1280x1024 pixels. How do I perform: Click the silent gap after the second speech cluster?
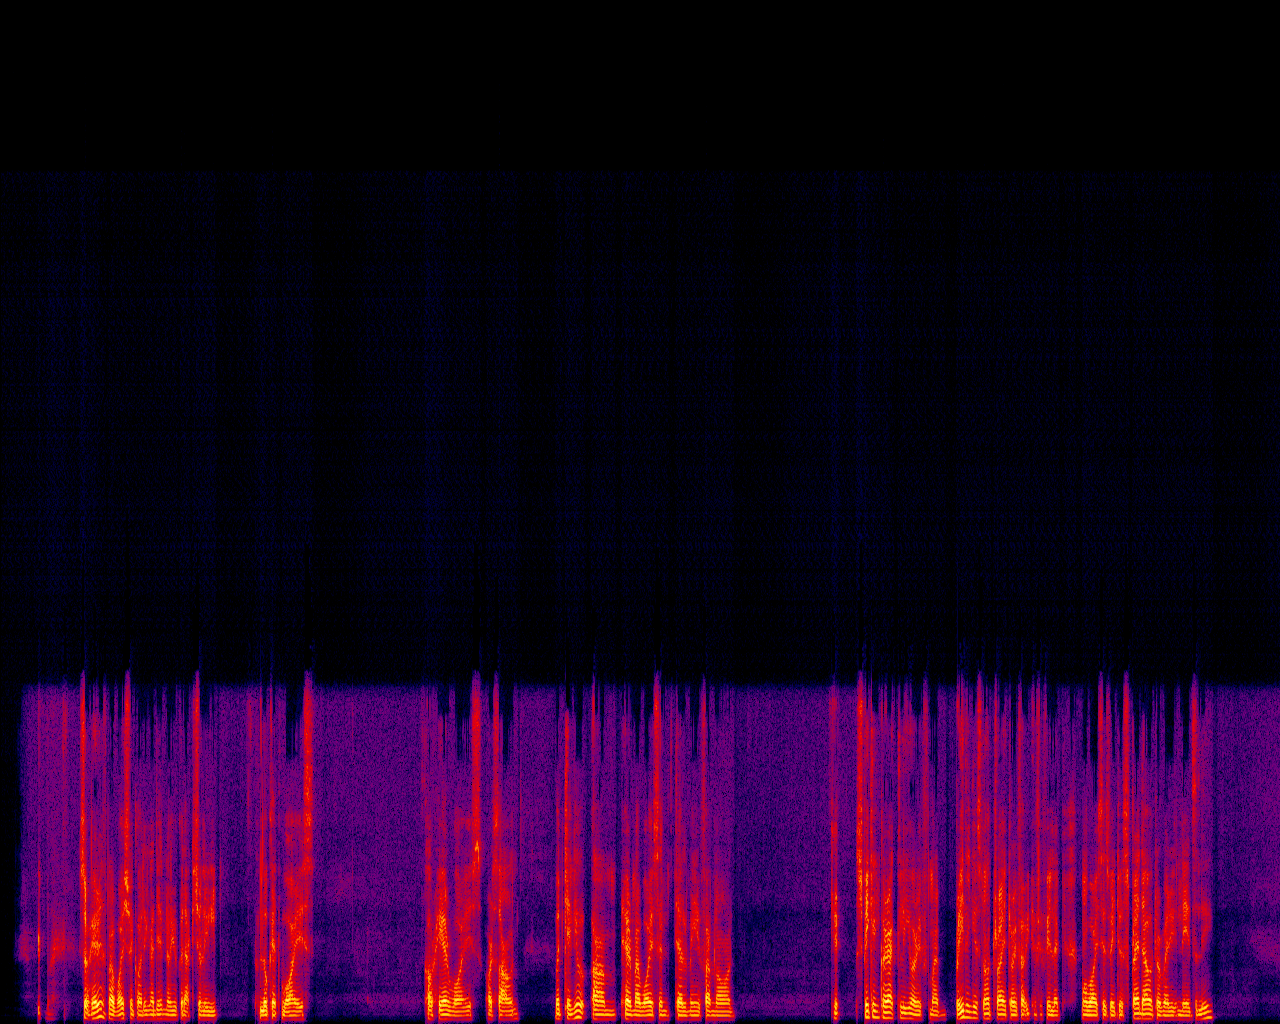tap(365, 850)
